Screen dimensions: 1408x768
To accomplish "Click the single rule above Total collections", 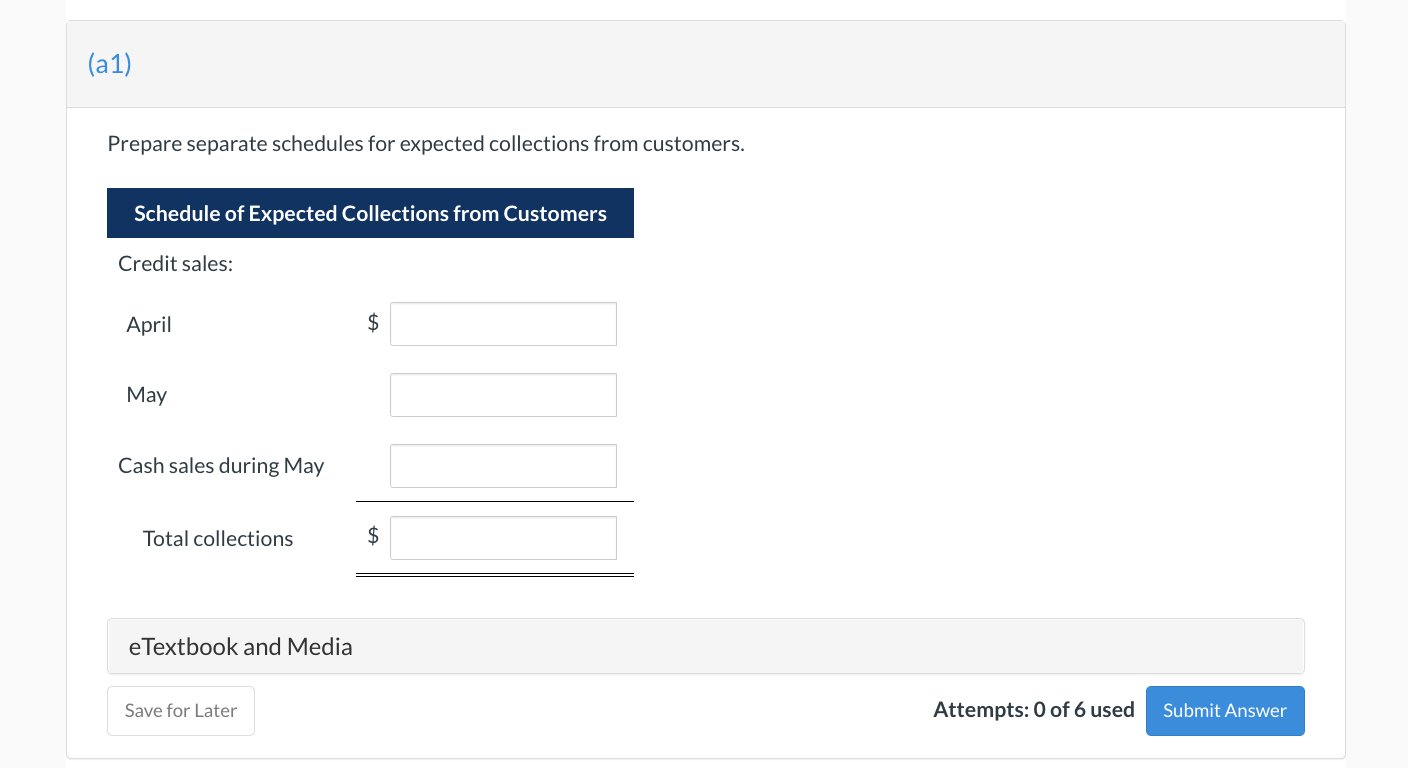I will click(494, 501).
